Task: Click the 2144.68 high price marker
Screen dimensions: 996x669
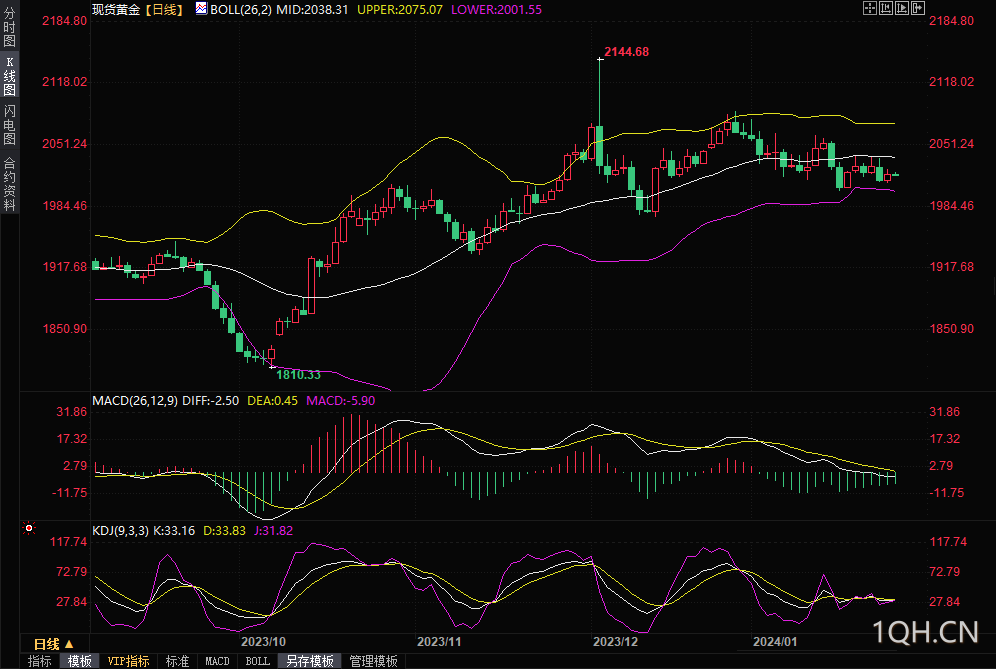Action: [x=626, y=52]
